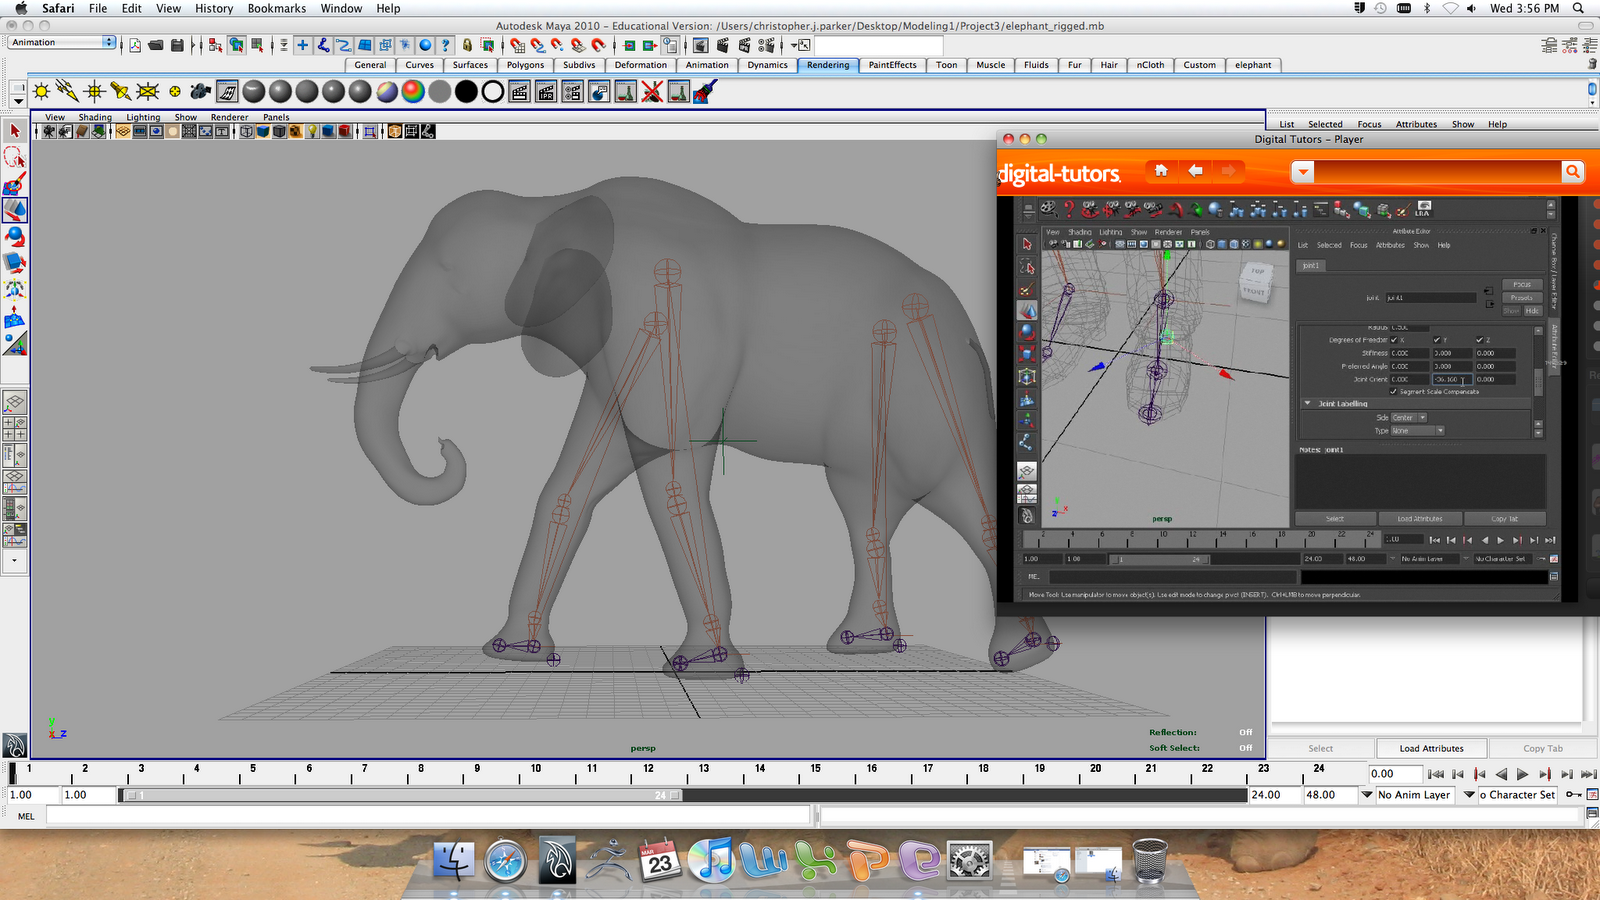1600x900 pixels.
Task: Switch to the Deformation shelf tab
Action: coord(640,65)
